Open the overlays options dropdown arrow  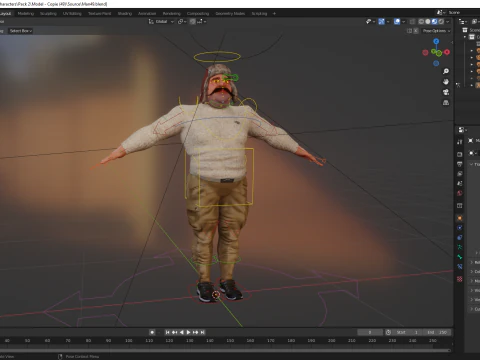(x=403, y=21)
